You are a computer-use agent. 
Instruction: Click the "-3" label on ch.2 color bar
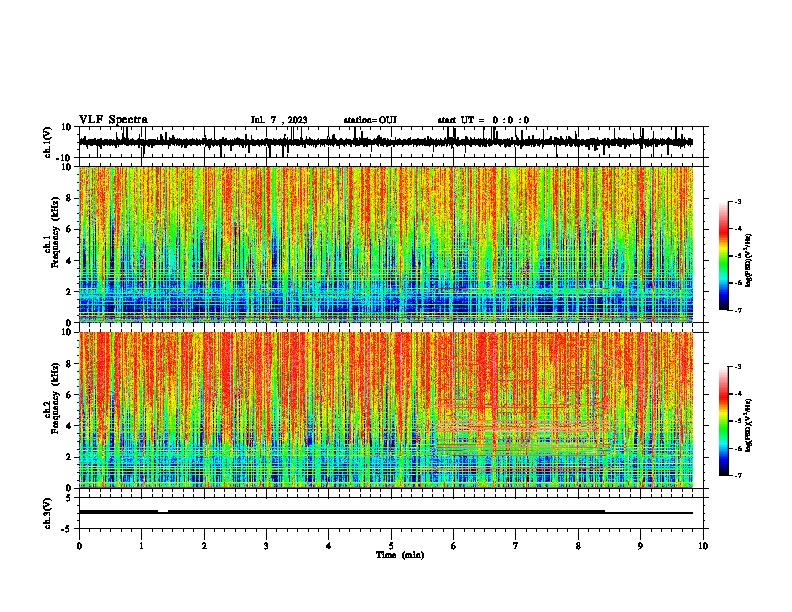737,367
